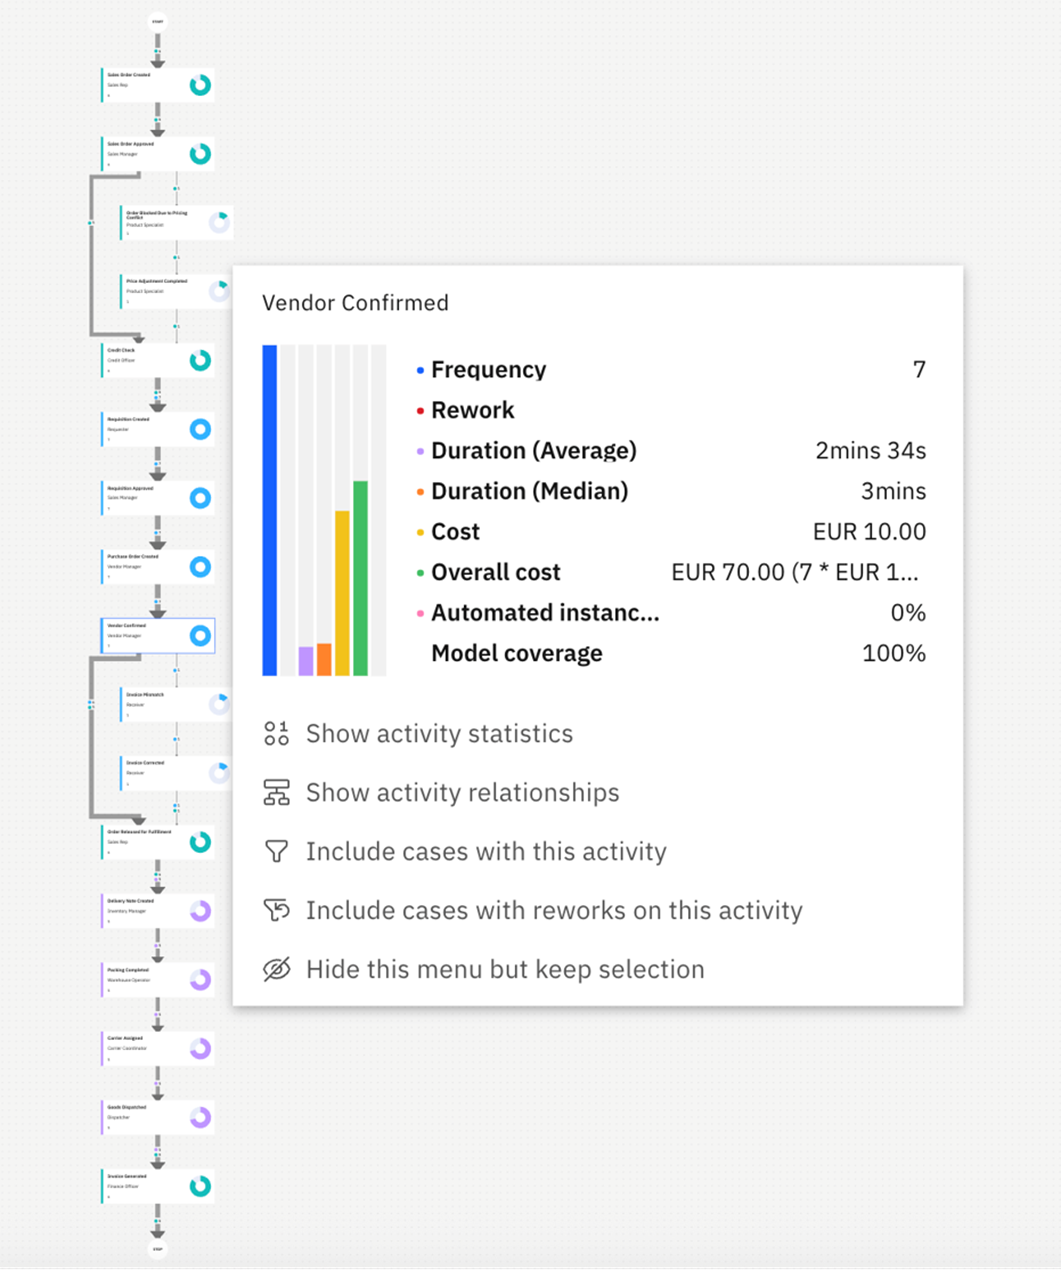Select the Requisition Created activity node
Viewport: 1061px width, 1270px height.
tap(145, 429)
